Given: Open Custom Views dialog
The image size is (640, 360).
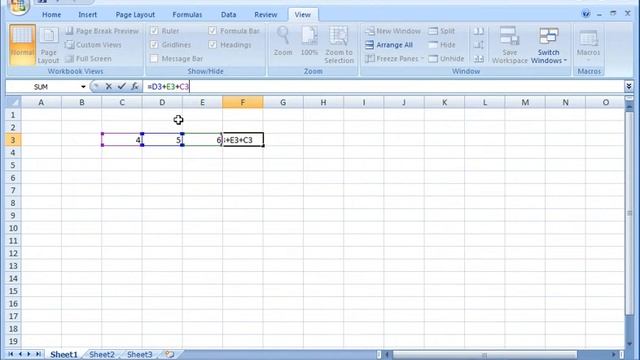Looking at the screenshot, I should pyautogui.click(x=93, y=45).
